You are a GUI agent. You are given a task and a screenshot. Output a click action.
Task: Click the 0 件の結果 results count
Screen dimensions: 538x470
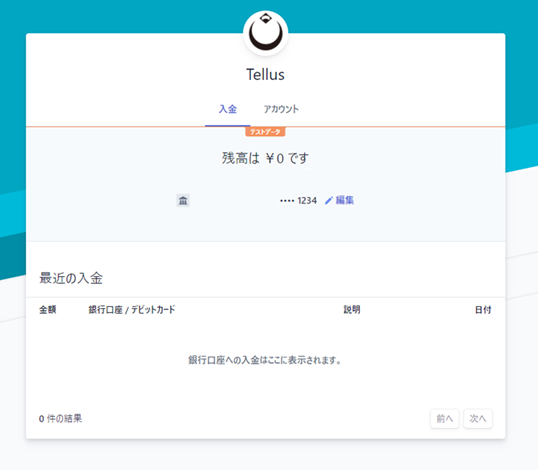60,419
